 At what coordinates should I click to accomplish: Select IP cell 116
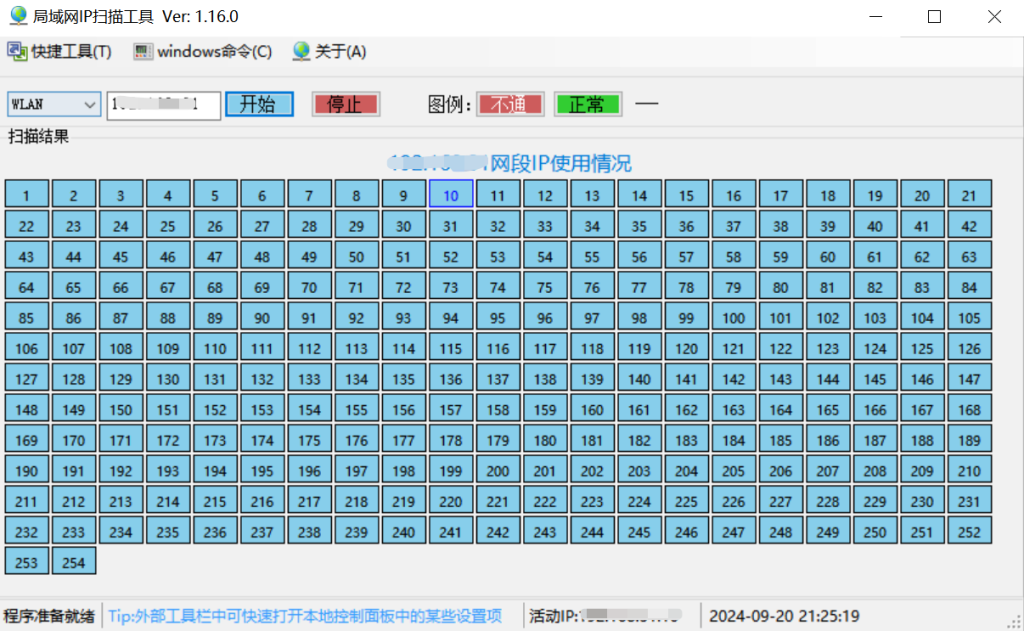[498, 348]
